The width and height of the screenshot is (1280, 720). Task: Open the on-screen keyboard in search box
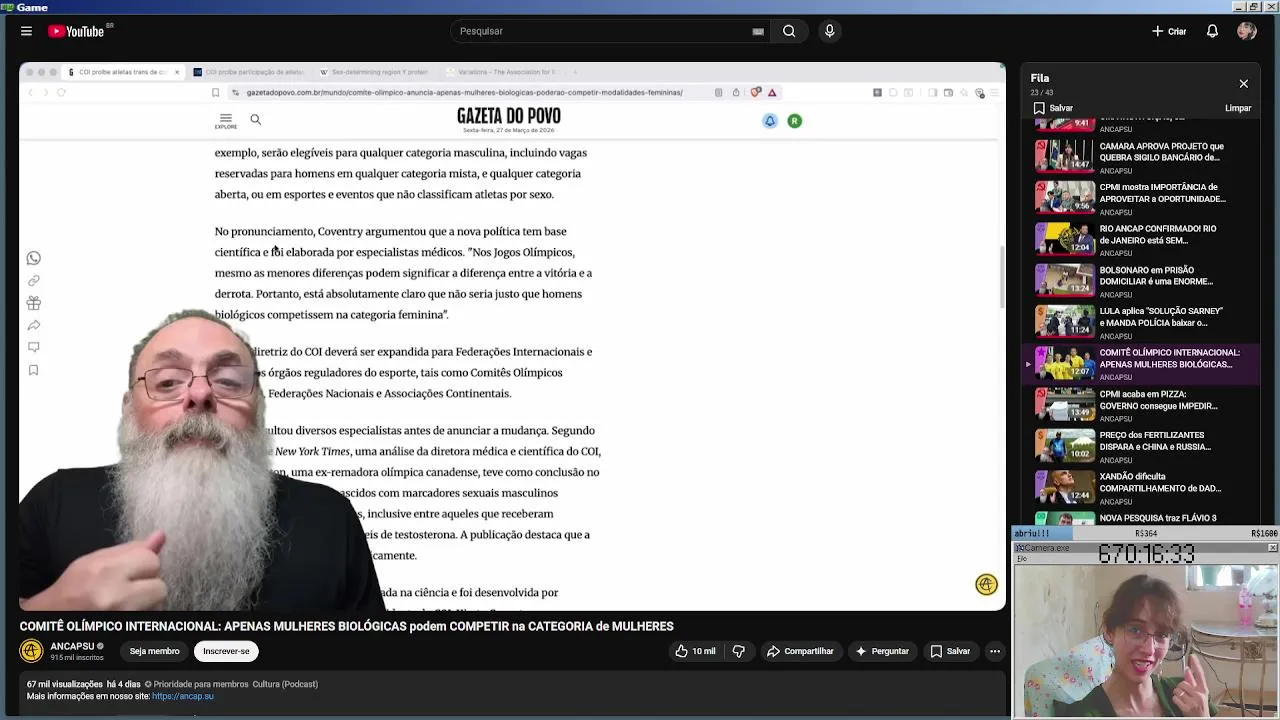tap(758, 31)
